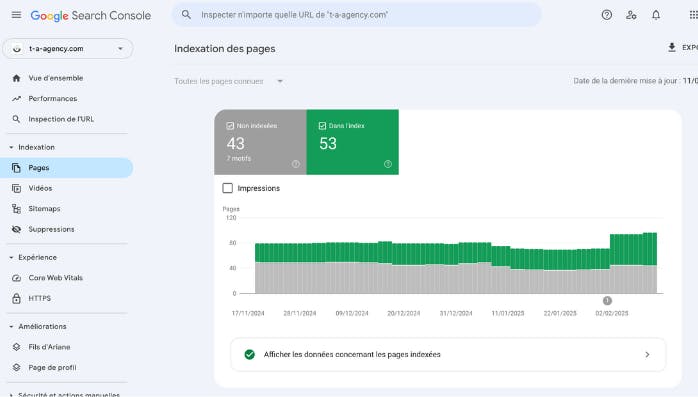Focus the URL inspection search field
The image size is (698, 397).
coord(357,15)
